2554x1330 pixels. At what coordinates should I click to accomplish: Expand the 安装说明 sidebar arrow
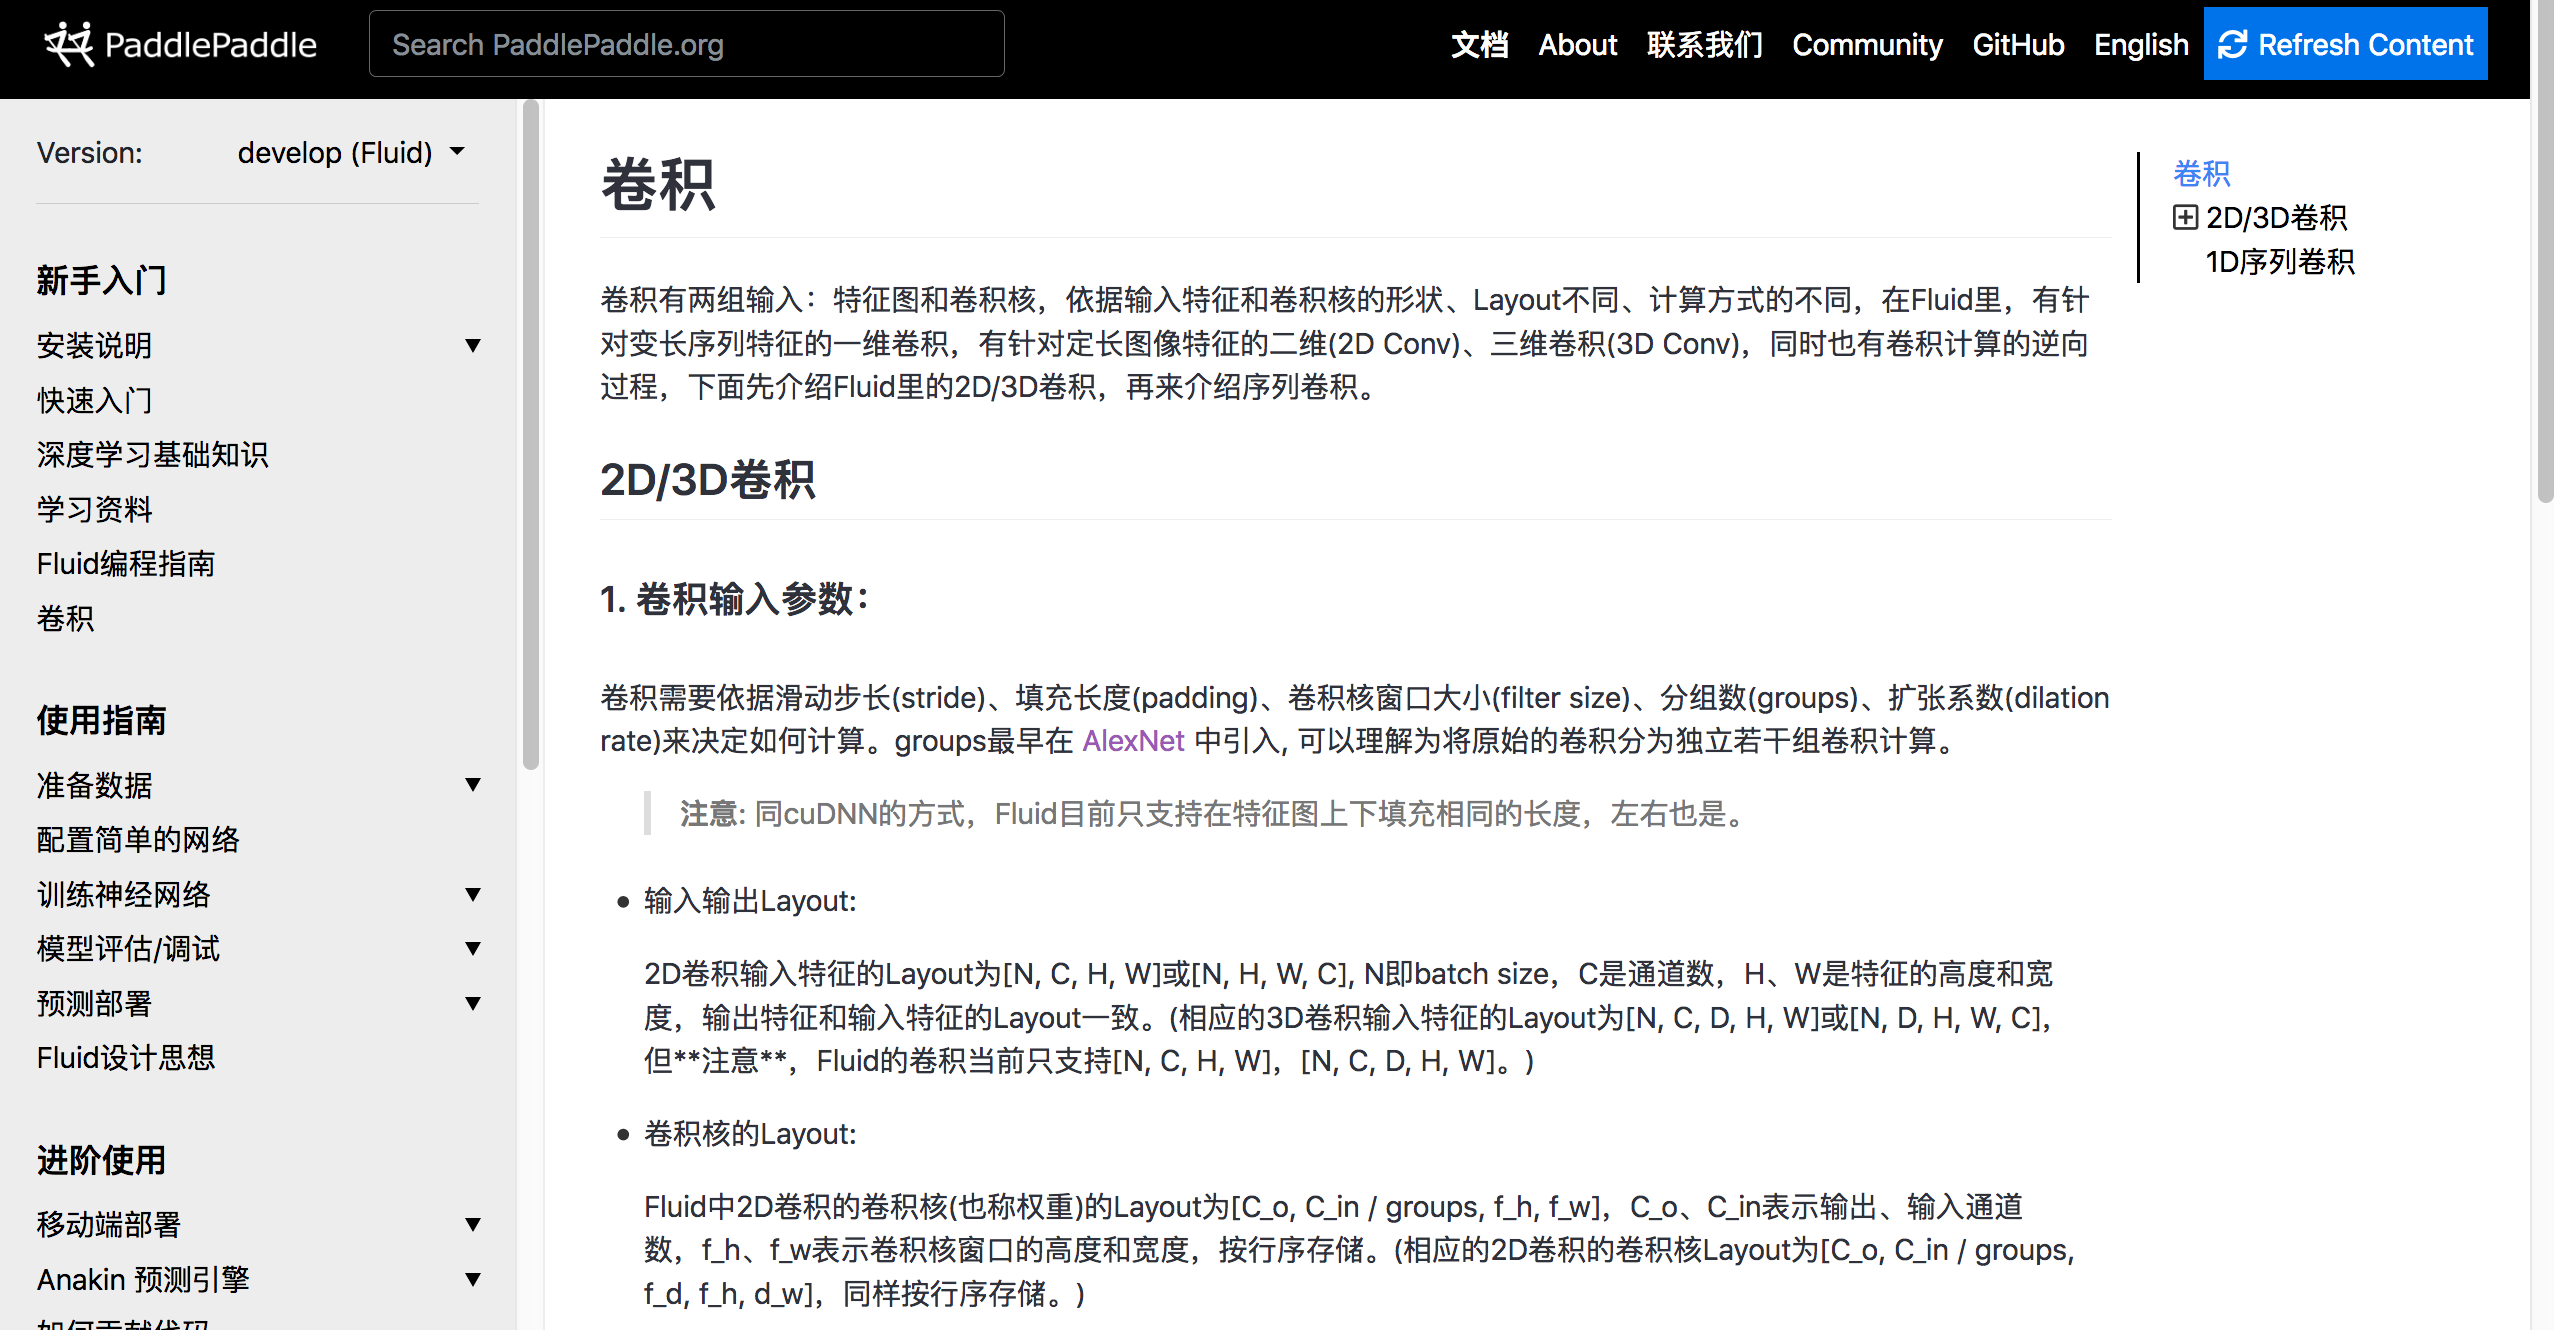coord(473,346)
